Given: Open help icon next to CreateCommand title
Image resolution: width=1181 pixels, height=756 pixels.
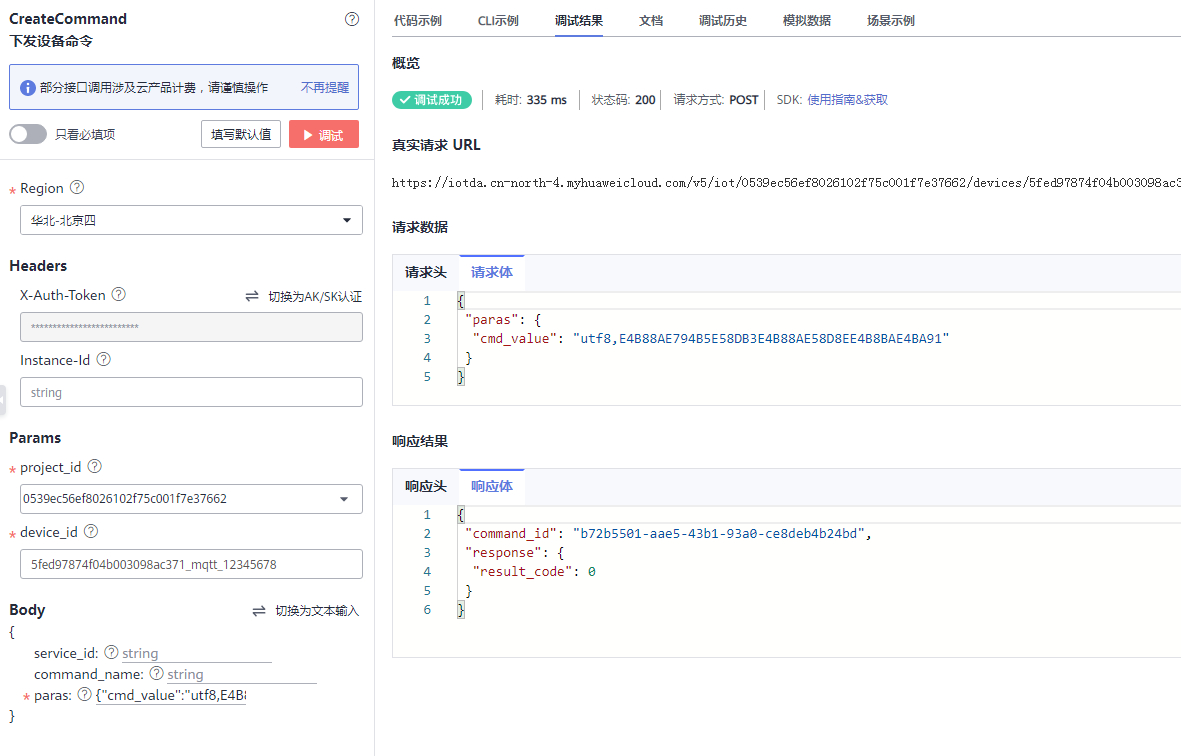Looking at the screenshot, I should click(352, 20).
